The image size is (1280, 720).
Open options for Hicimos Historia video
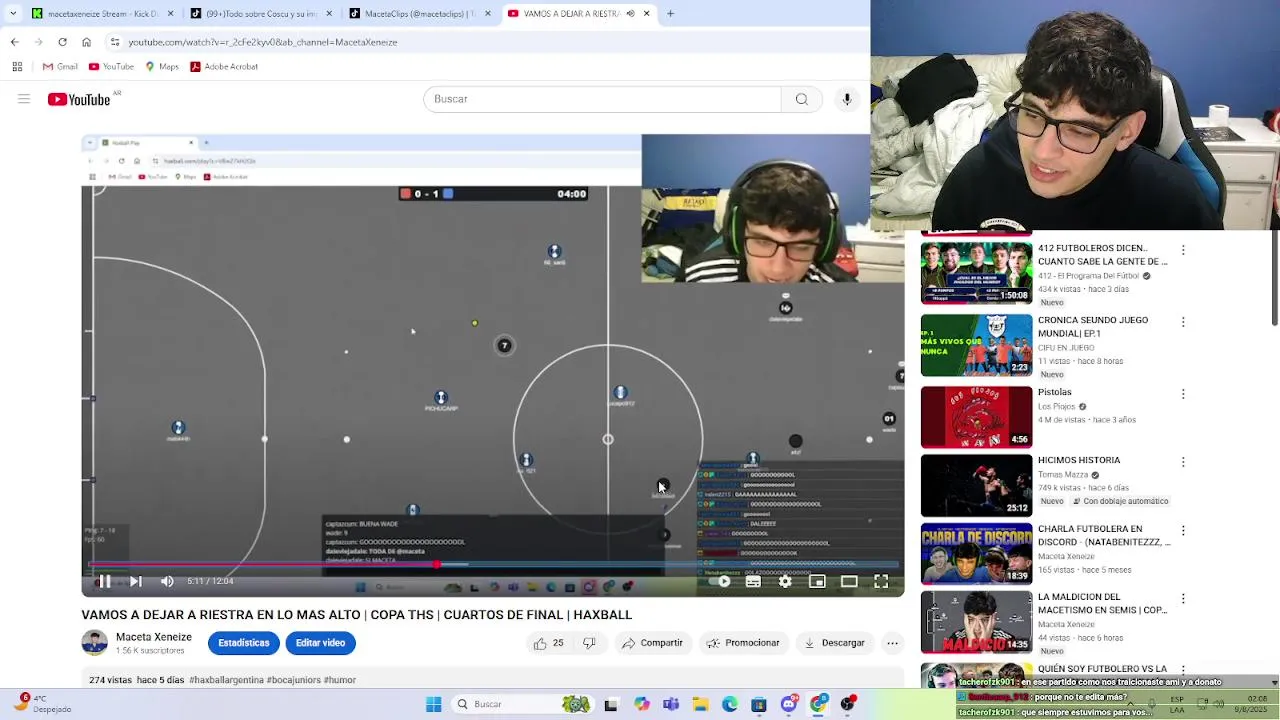(1183, 462)
